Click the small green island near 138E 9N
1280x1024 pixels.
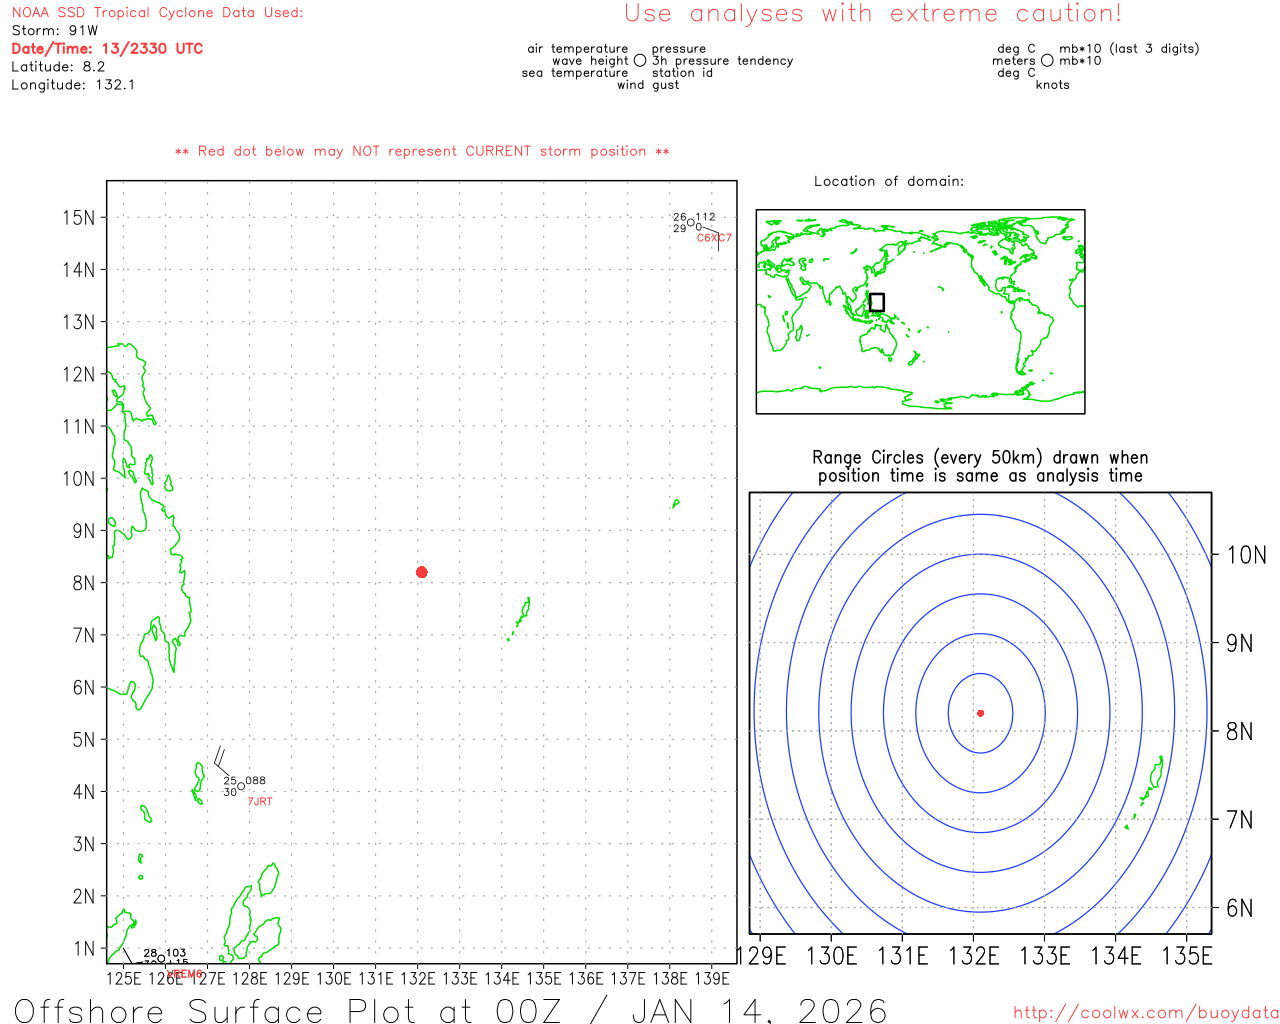click(676, 503)
